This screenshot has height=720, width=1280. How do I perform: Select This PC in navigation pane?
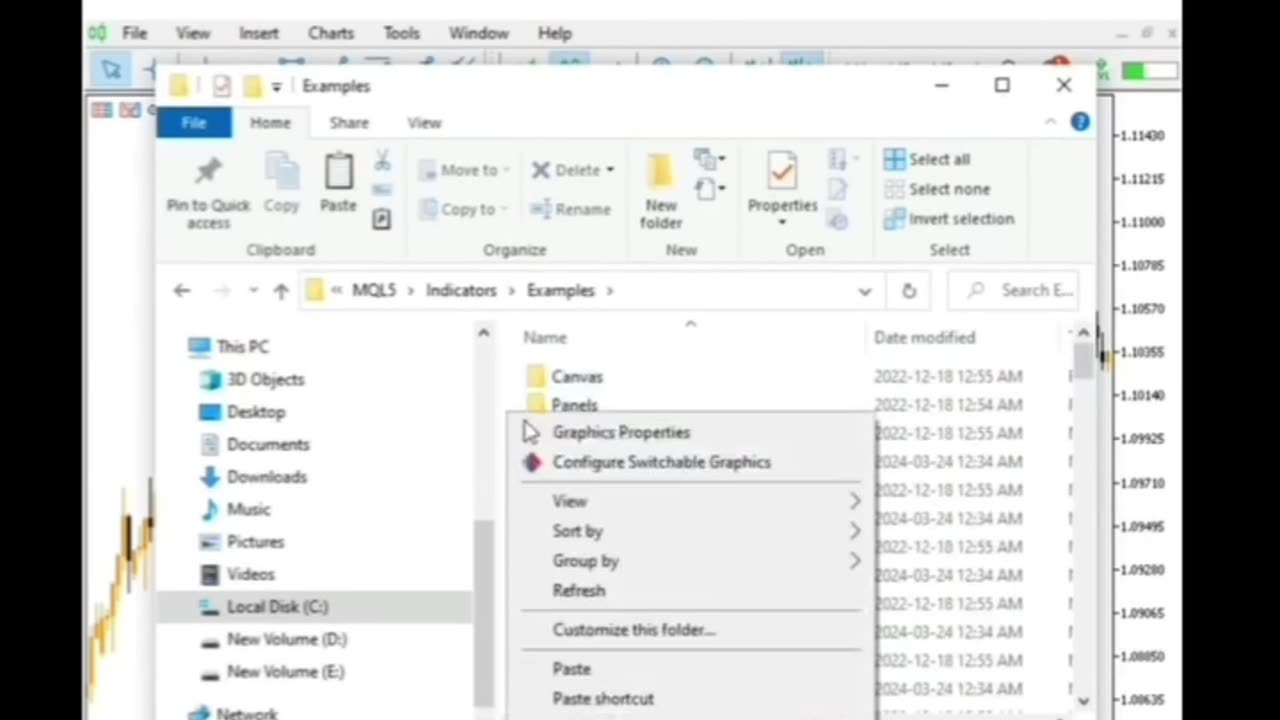(228, 347)
